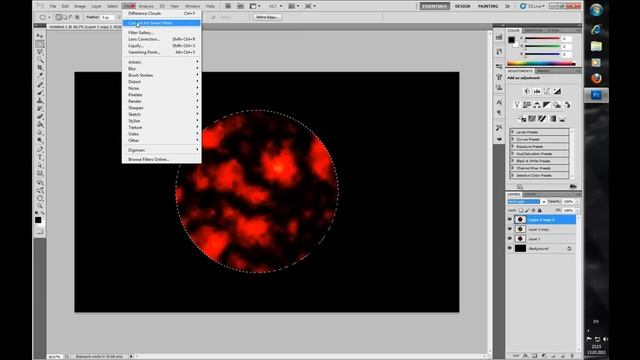Switch to Essentials workspace
The width and height of the screenshot is (640, 360).
click(434, 6)
